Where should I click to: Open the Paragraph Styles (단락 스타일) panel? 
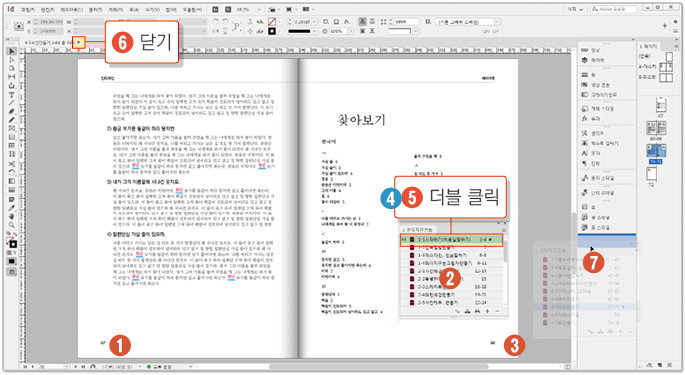pyautogui.click(x=597, y=193)
